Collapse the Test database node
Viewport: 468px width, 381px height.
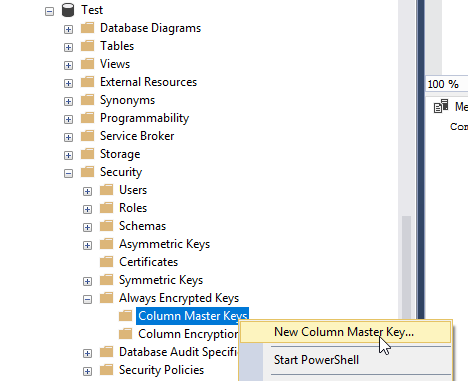(x=49, y=12)
